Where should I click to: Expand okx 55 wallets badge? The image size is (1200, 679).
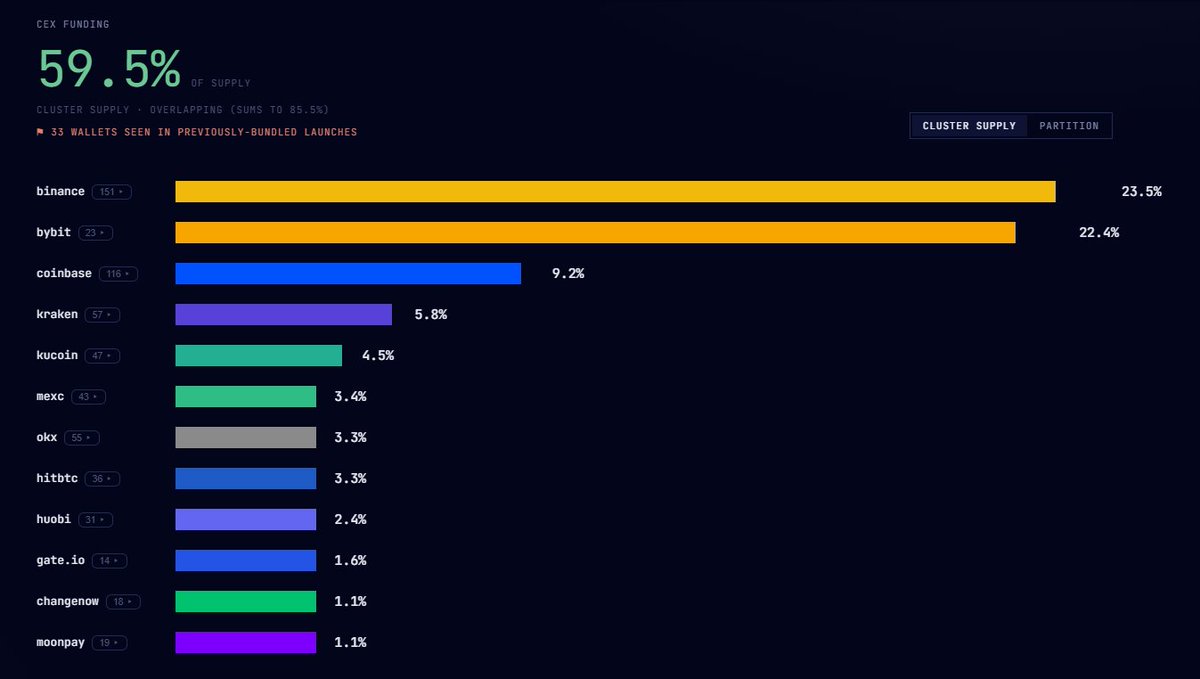pyautogui.click(x=82, y=437)
